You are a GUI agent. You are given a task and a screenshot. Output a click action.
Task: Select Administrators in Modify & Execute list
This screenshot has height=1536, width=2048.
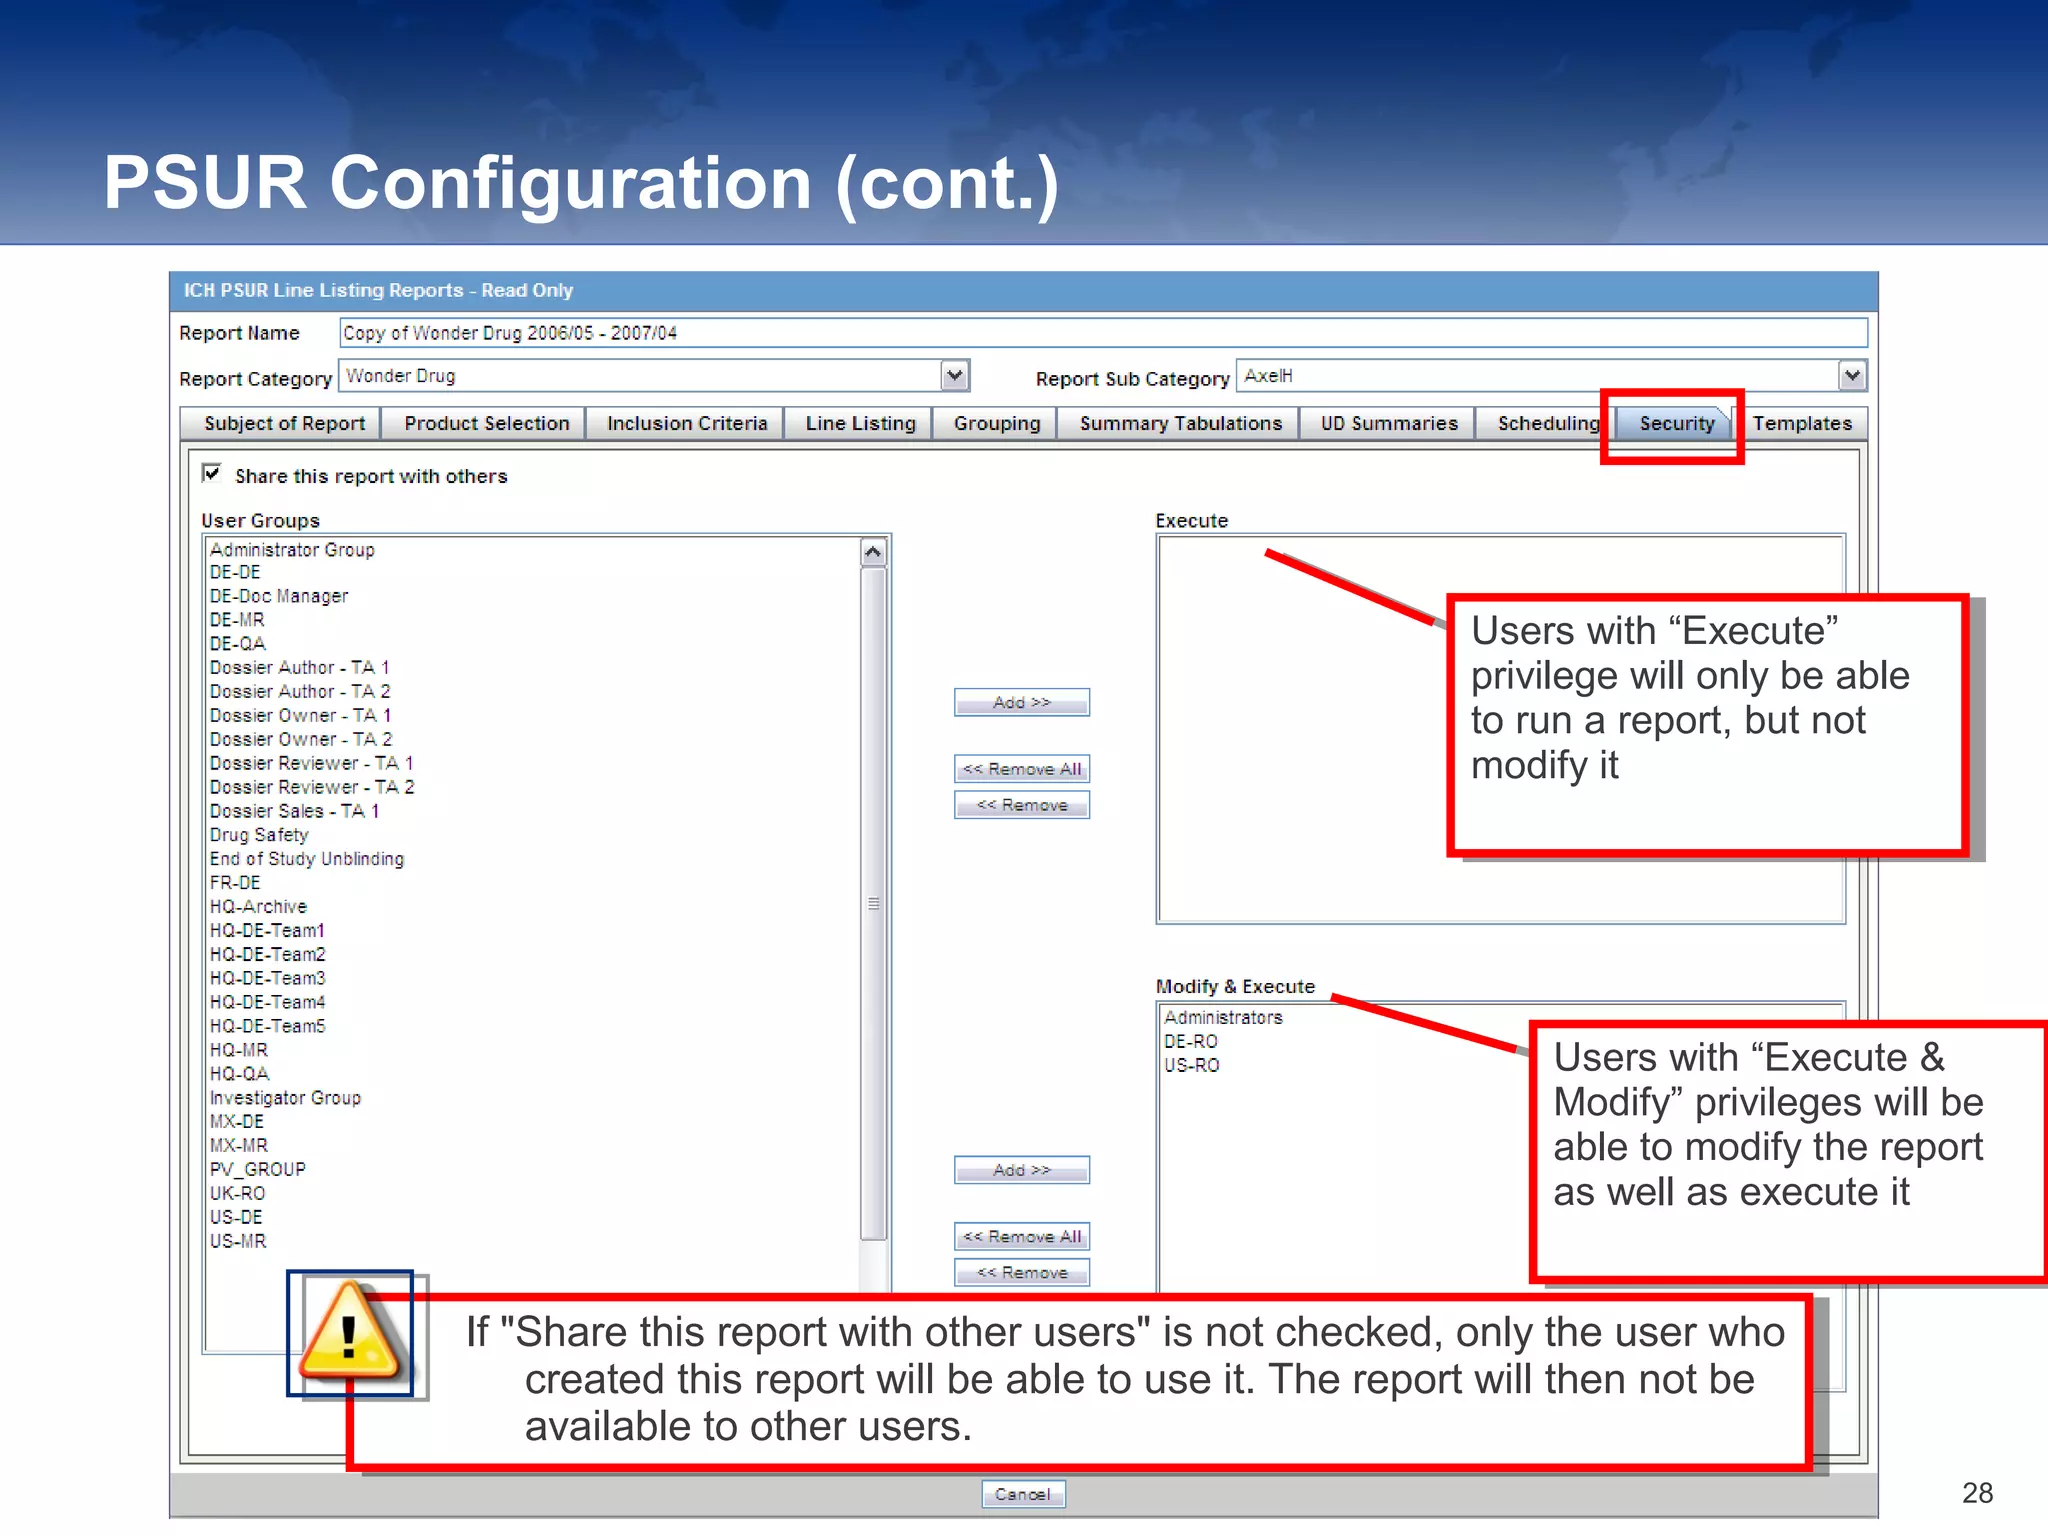coord(1223,1017)
